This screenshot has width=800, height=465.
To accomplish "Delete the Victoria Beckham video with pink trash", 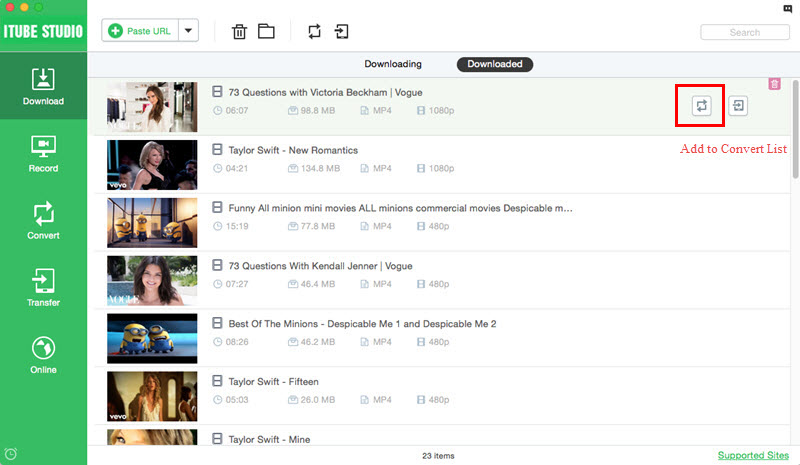I will click(774, 84).
